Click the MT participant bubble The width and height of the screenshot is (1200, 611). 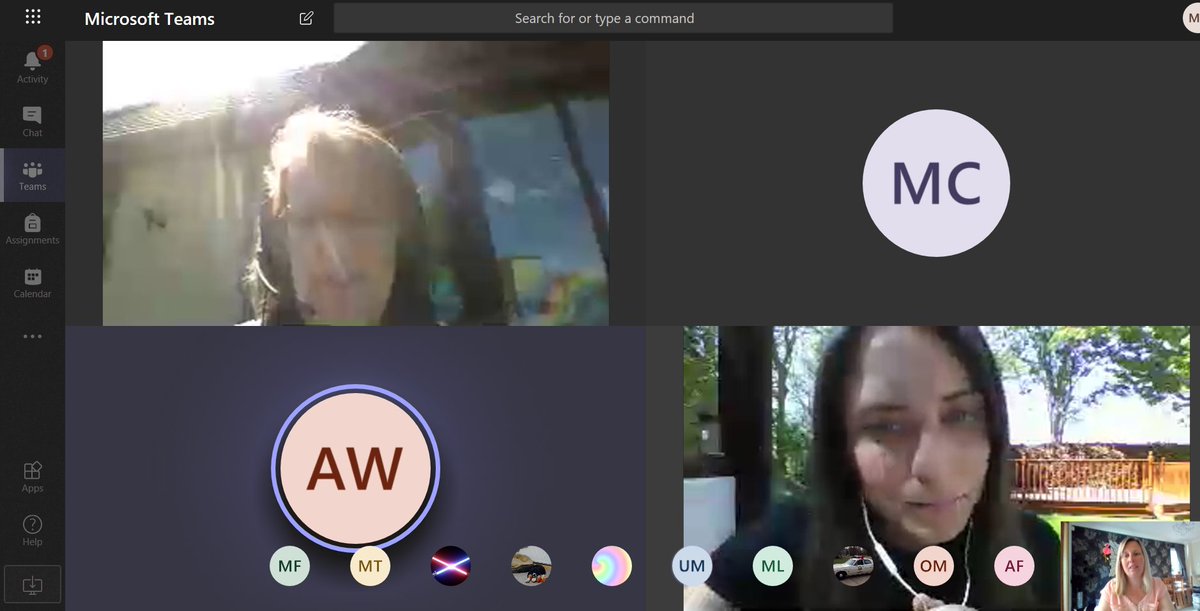(370, 566)
